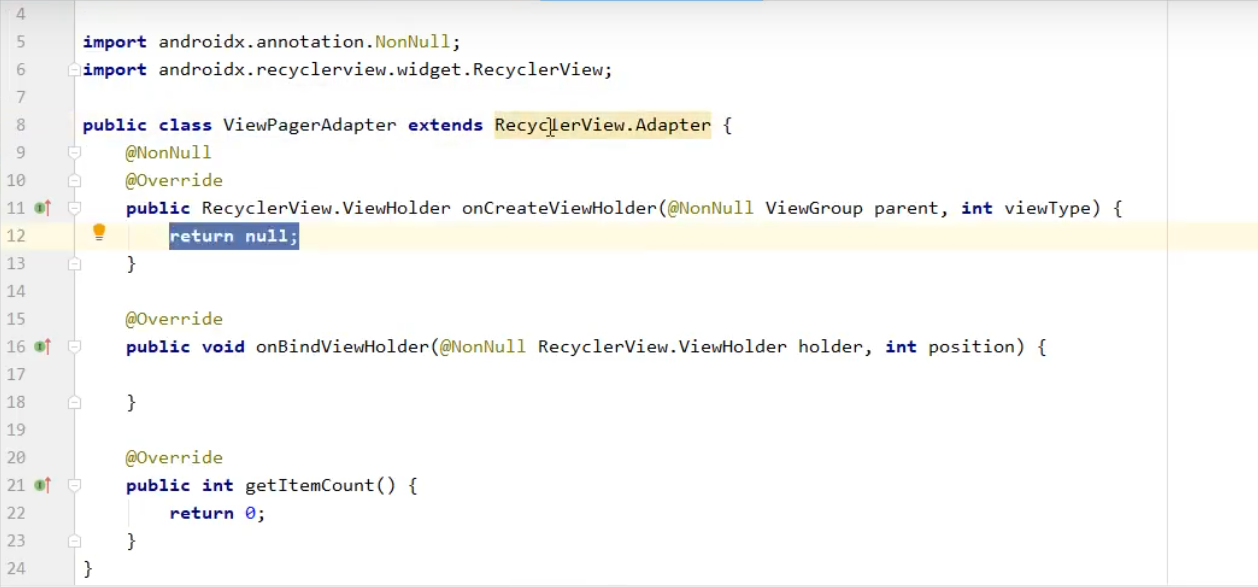Click the onCreateViewHolder method name

[x=559, y=208]
